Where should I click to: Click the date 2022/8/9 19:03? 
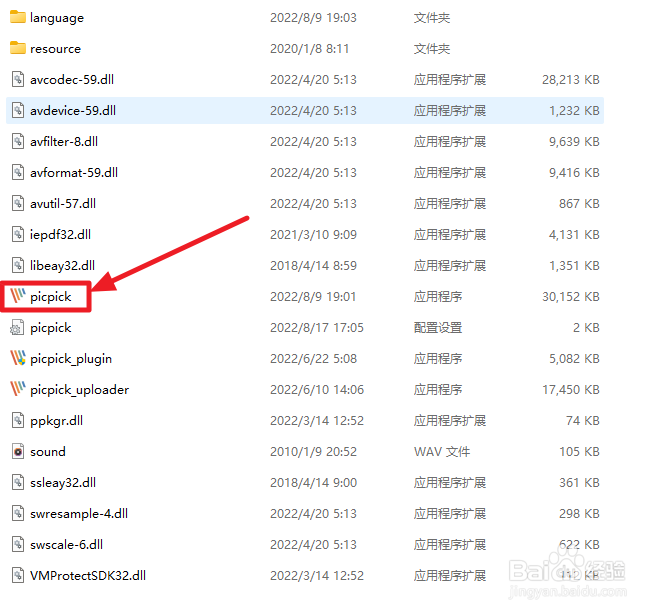click(x=313, y=17)
